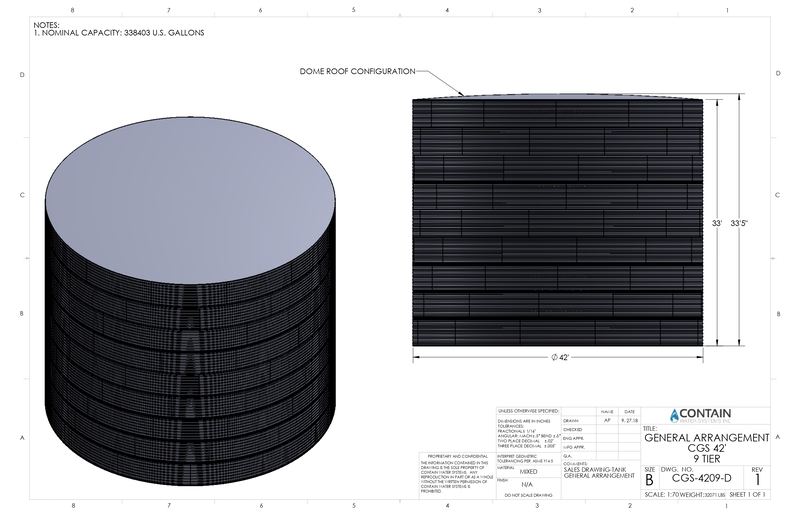
Task: Select the "DO NOT SCALE DRAWING" note
Action: (x=528, y=496)
